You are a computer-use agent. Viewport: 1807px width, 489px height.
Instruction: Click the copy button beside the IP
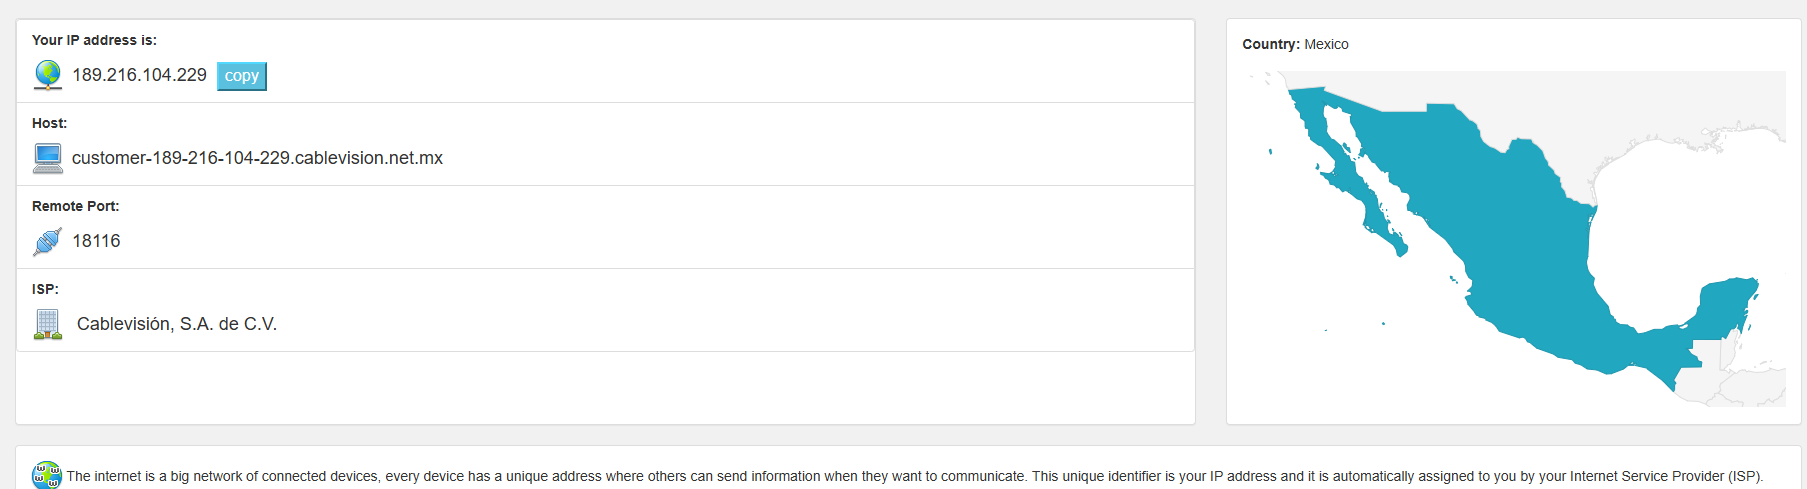pyautogui.click(x=242, y=76)
